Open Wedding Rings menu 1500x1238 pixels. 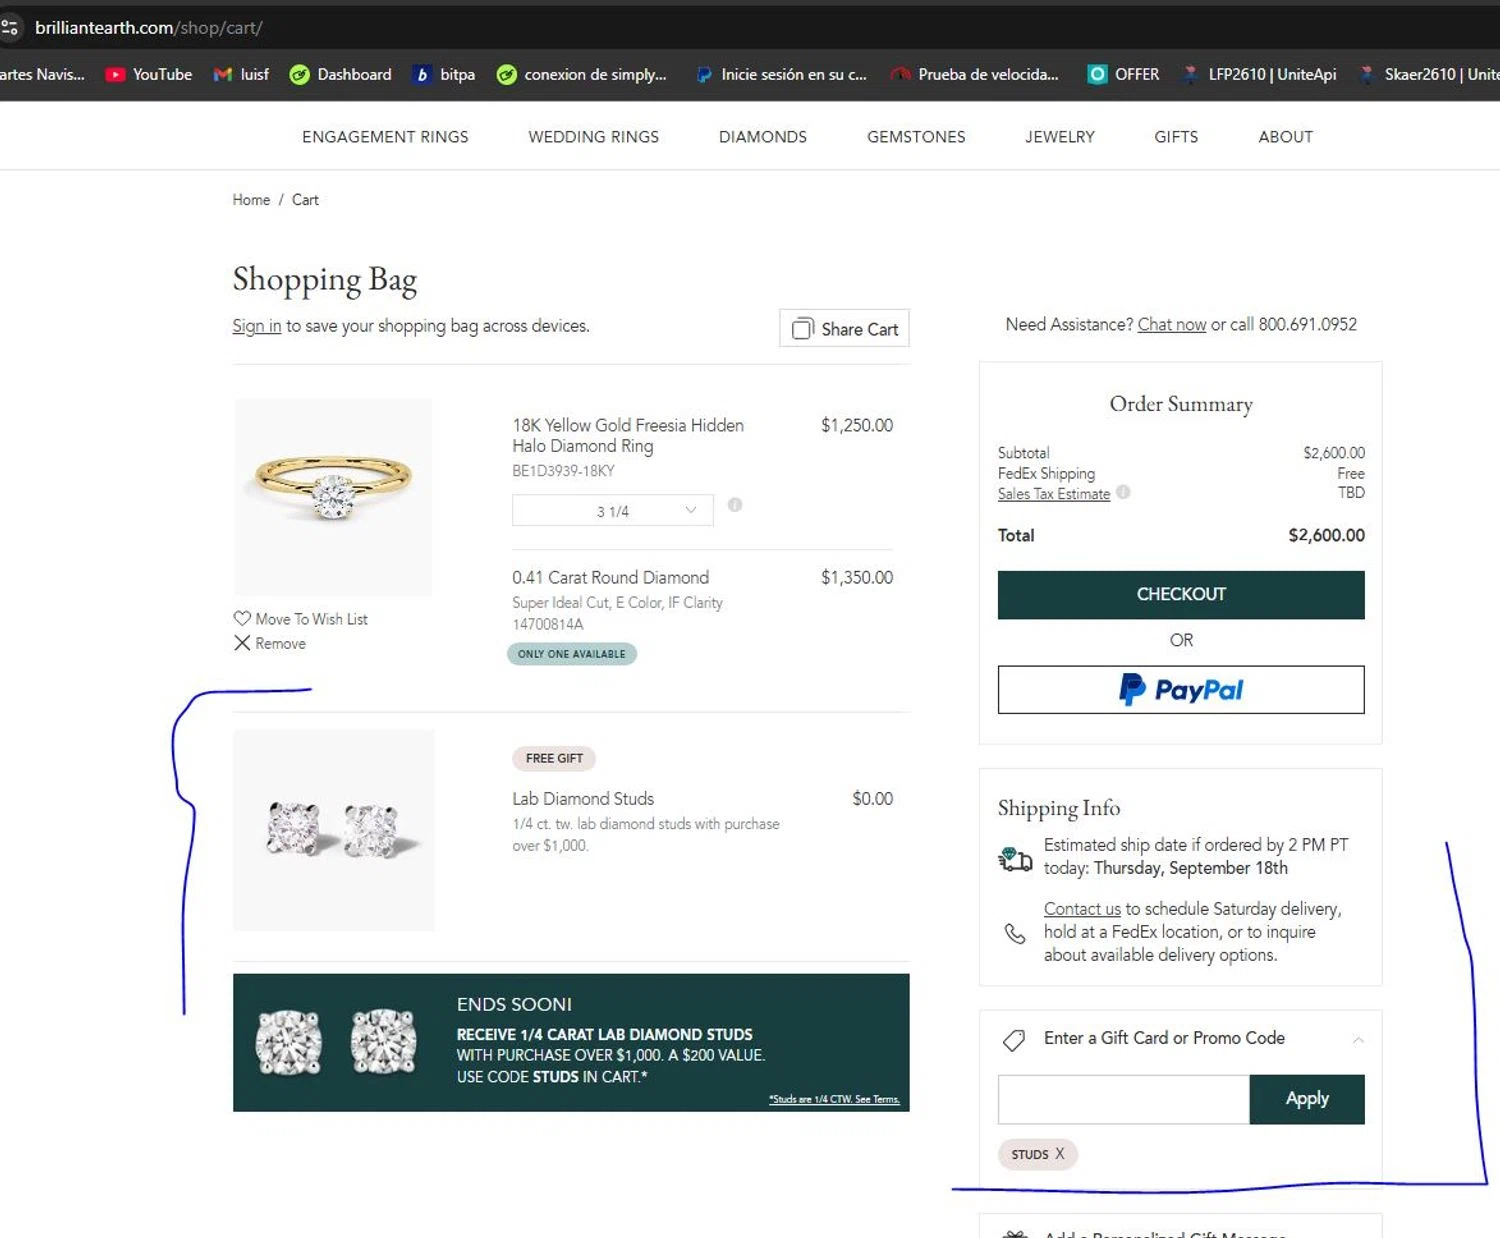click(593, 137)
